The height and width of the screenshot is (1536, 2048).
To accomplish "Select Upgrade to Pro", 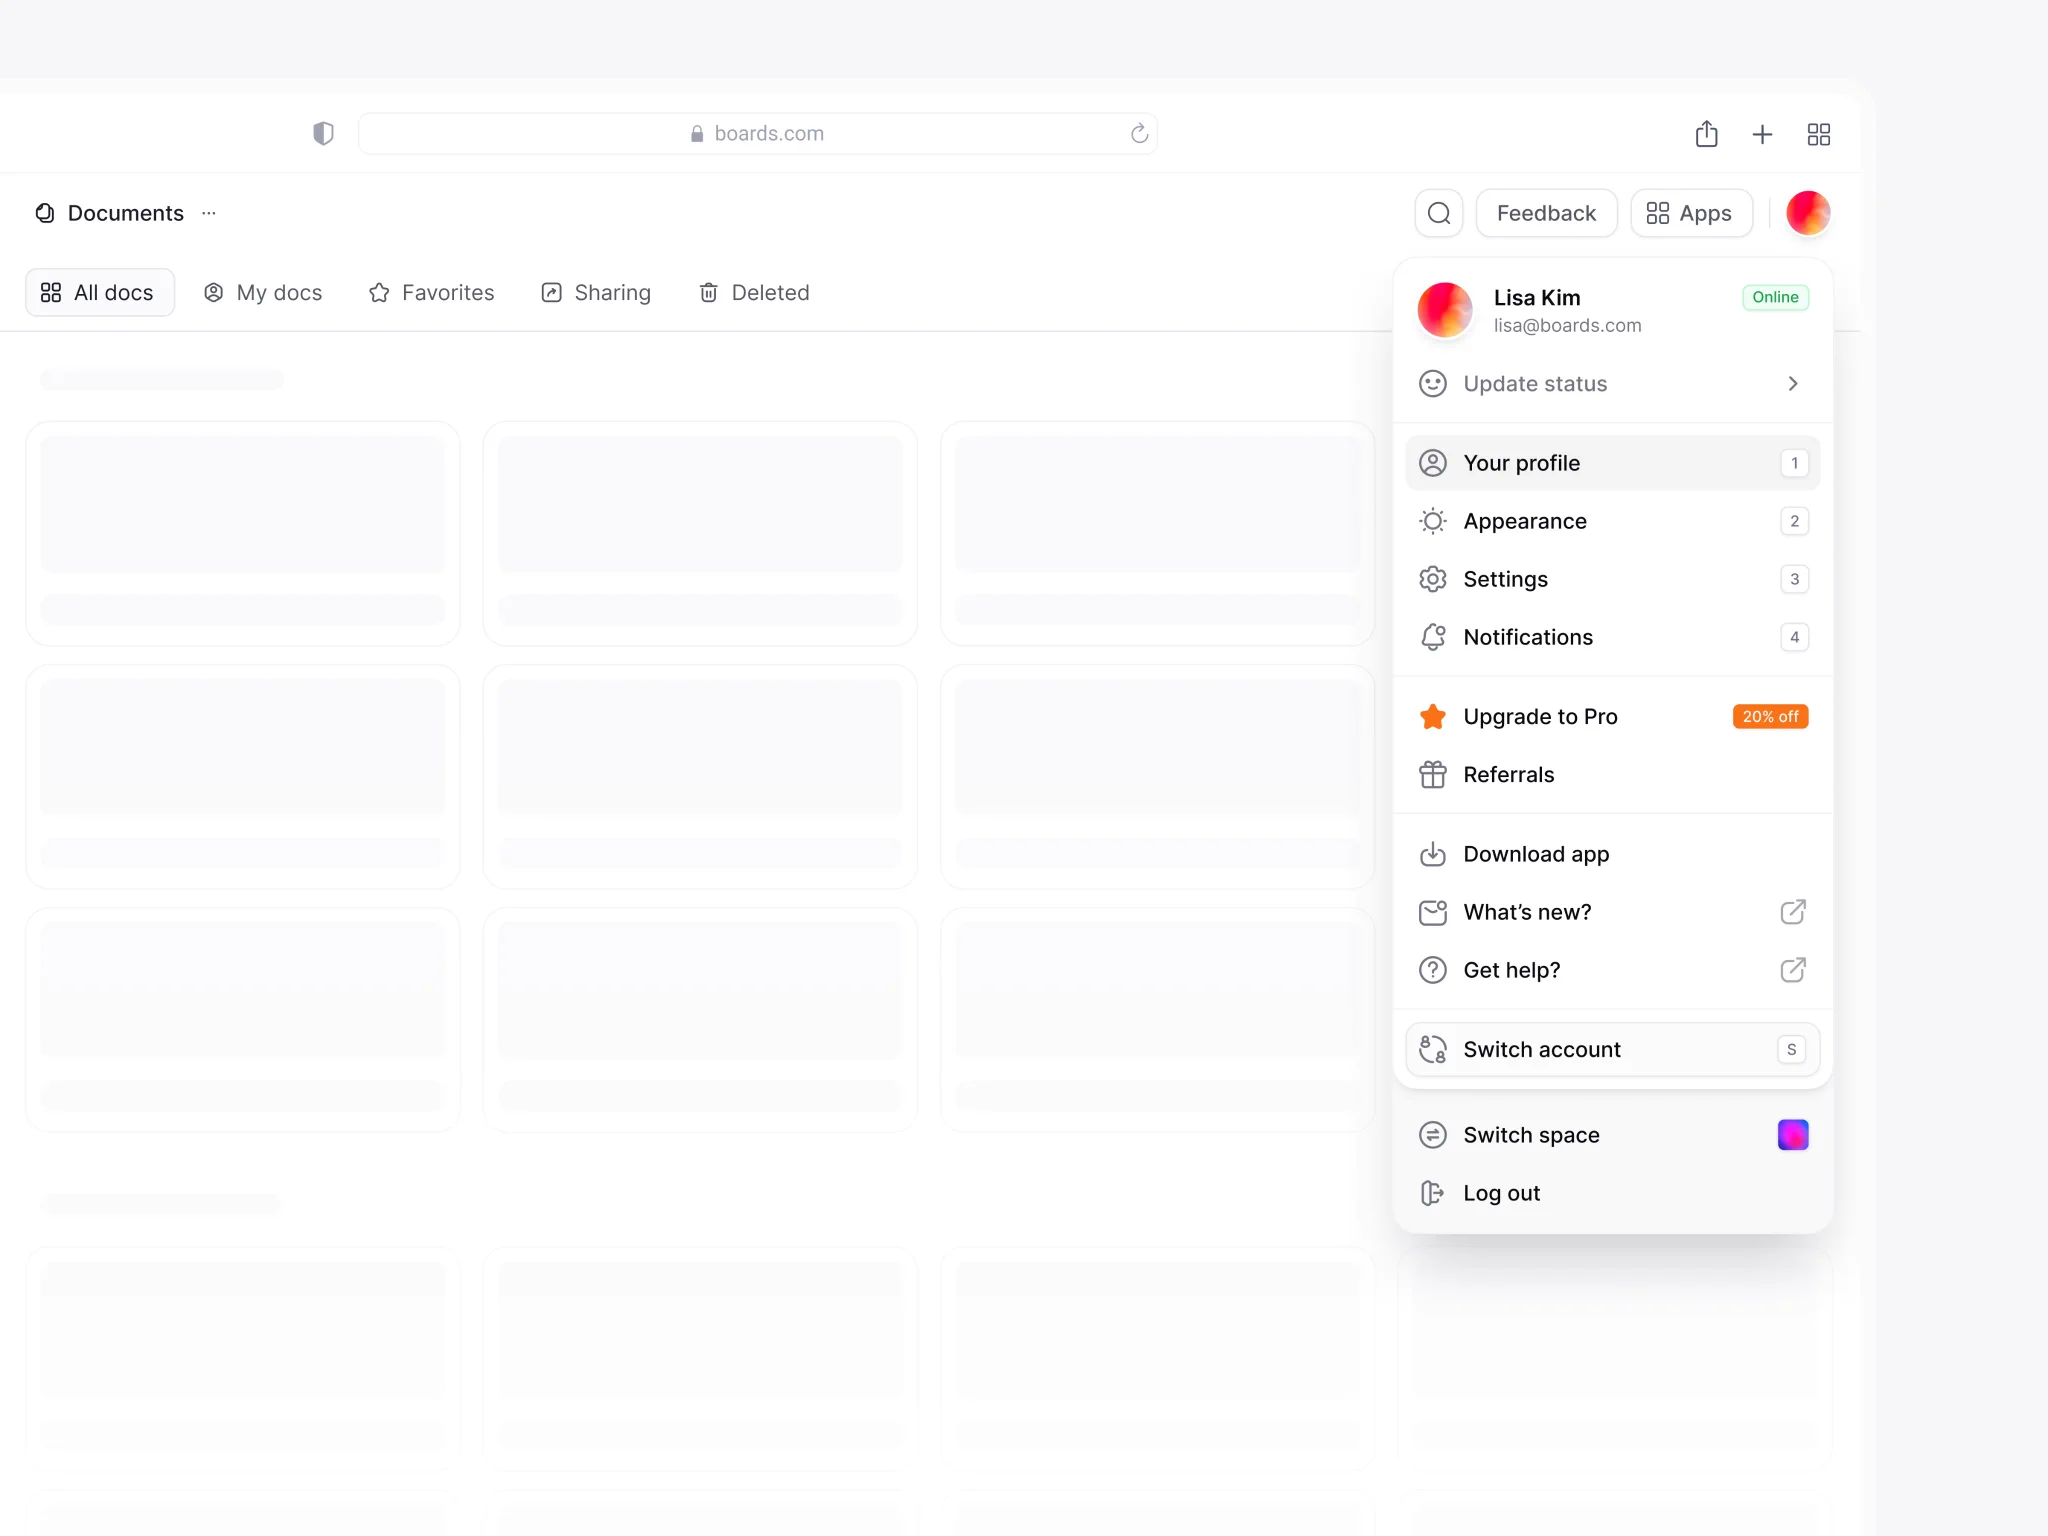I will click(1612, 716).
